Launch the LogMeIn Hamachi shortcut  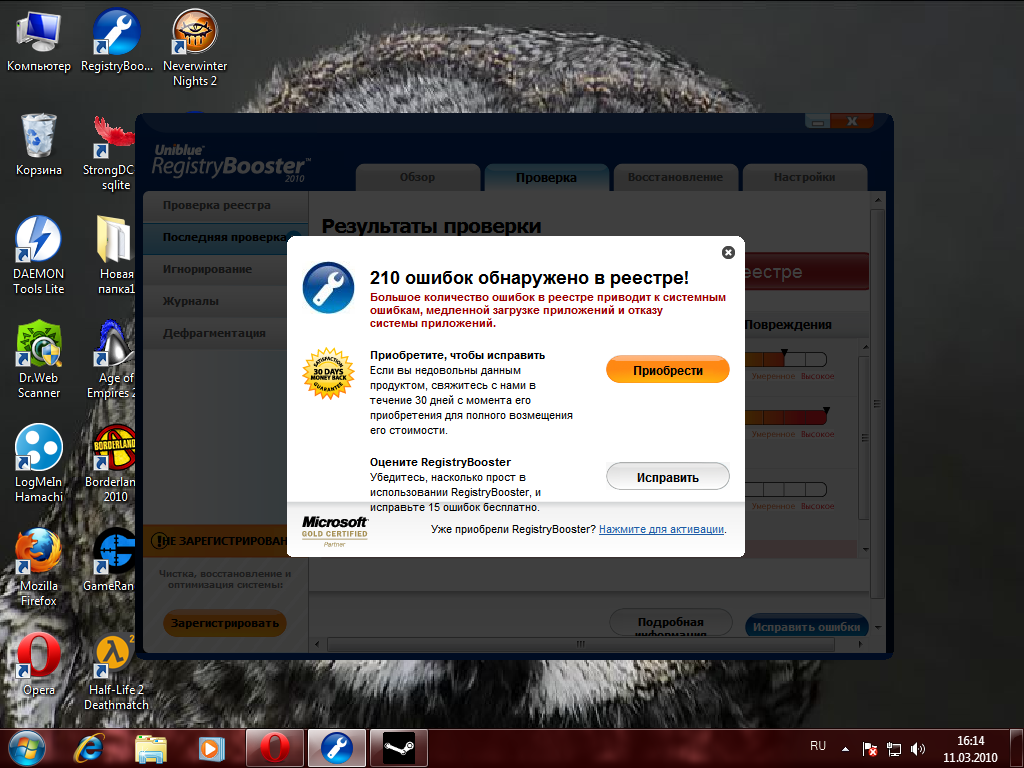coord(39,463)
